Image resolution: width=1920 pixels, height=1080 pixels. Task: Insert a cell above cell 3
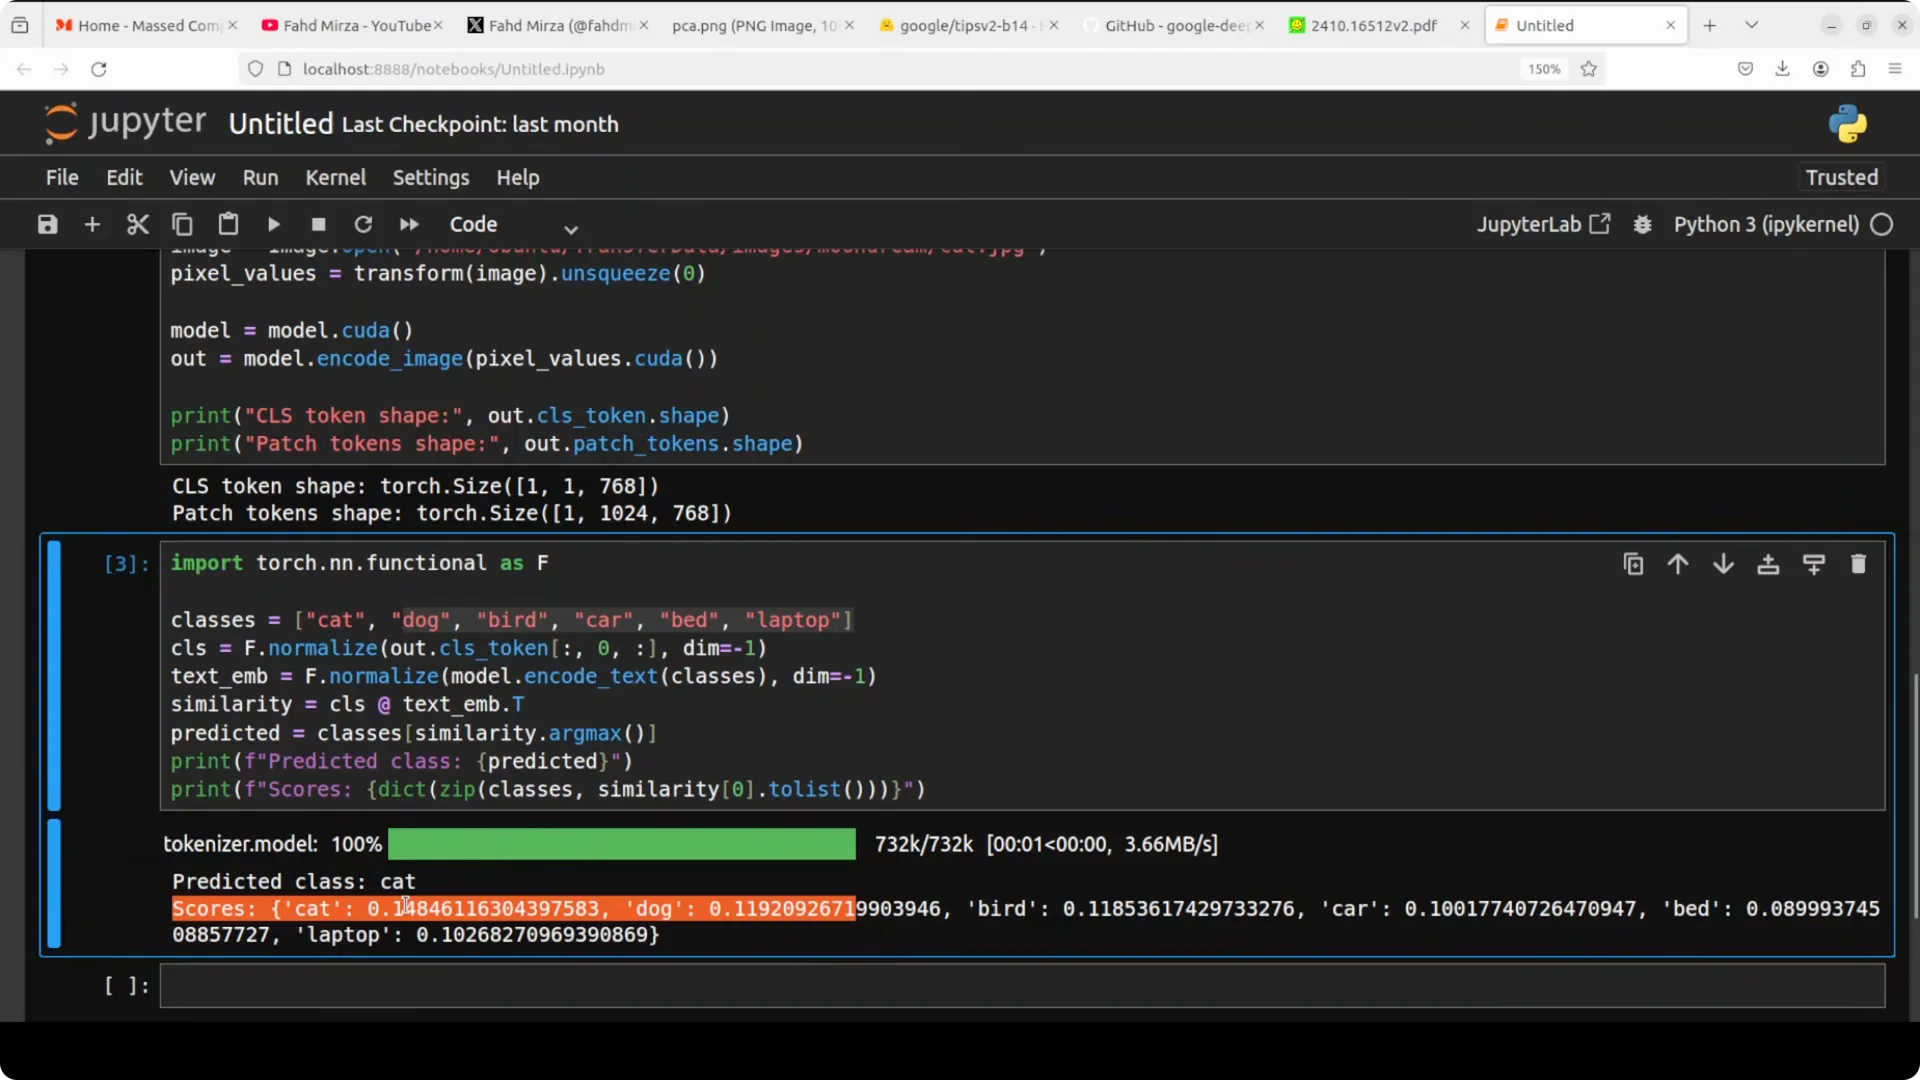pos(1768,564)
